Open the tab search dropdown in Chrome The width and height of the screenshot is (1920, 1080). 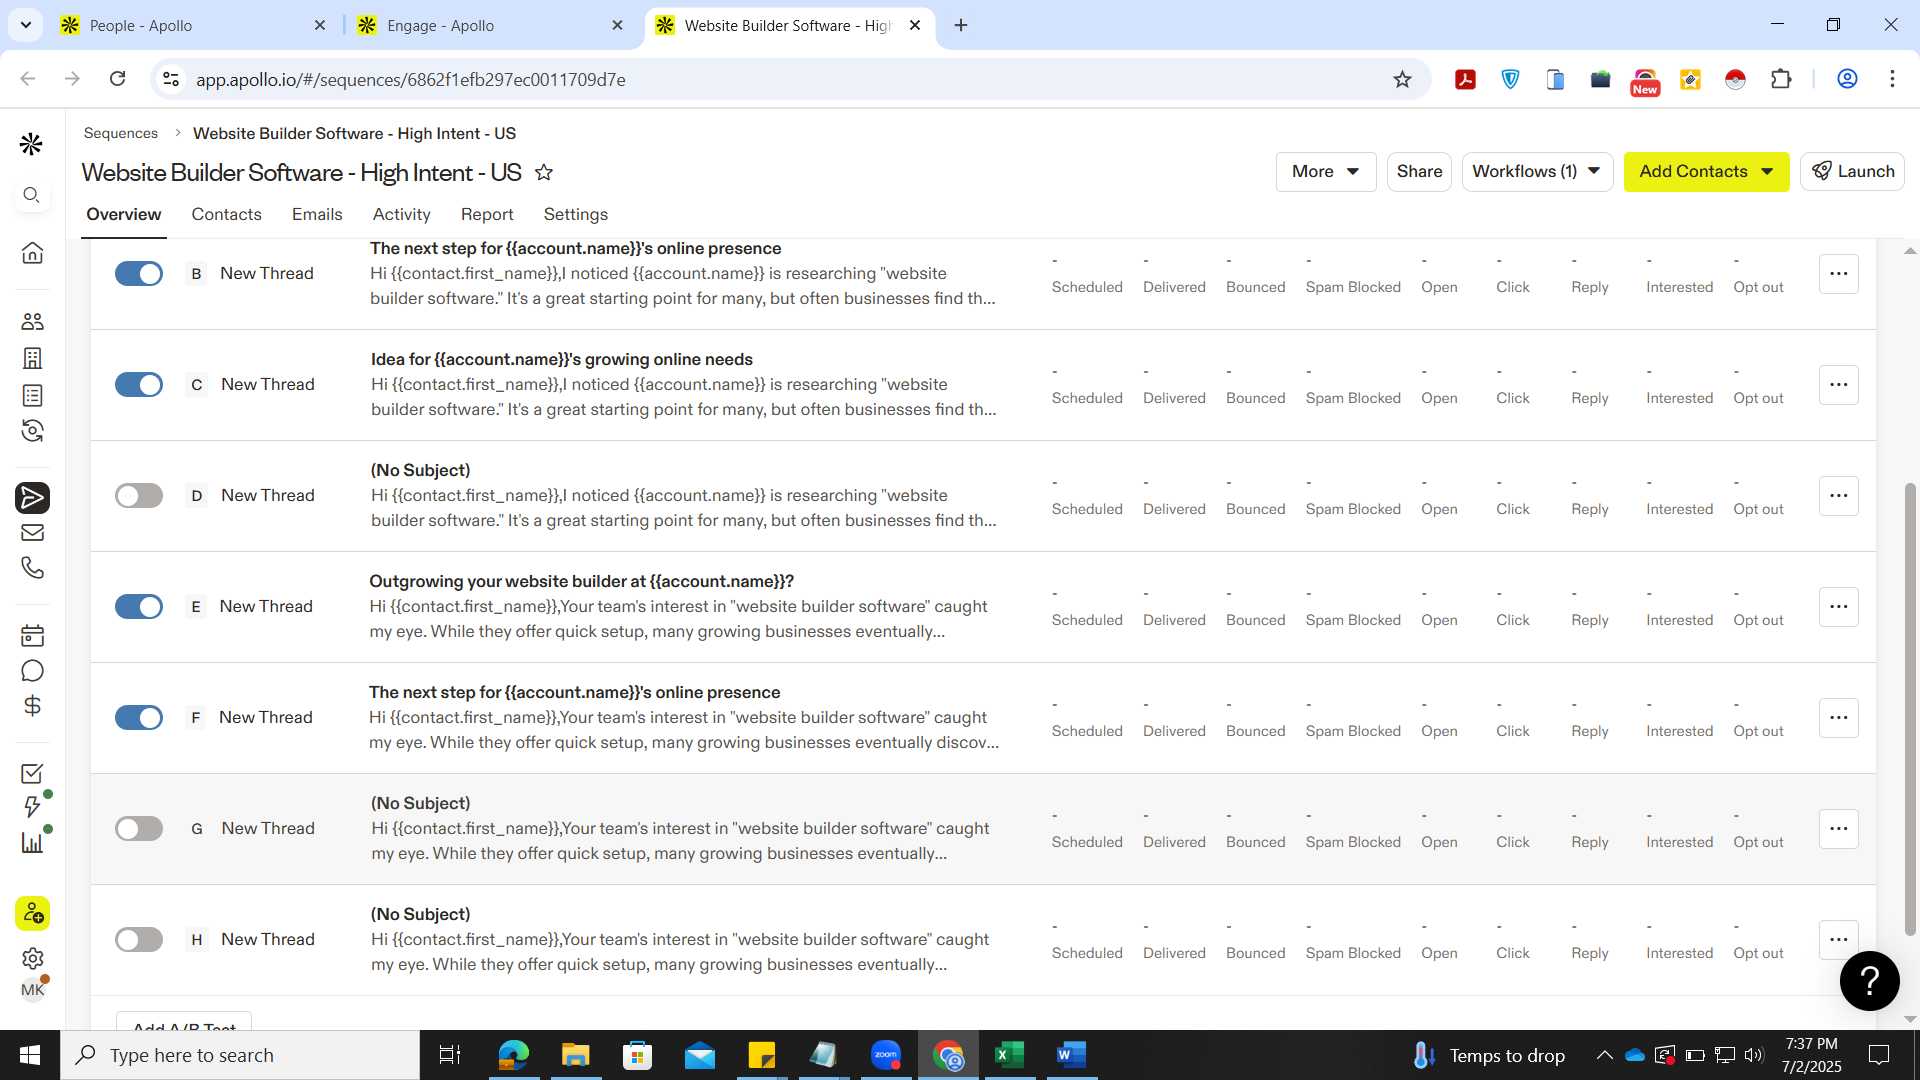pyautogui.click(x=25, y=25)
